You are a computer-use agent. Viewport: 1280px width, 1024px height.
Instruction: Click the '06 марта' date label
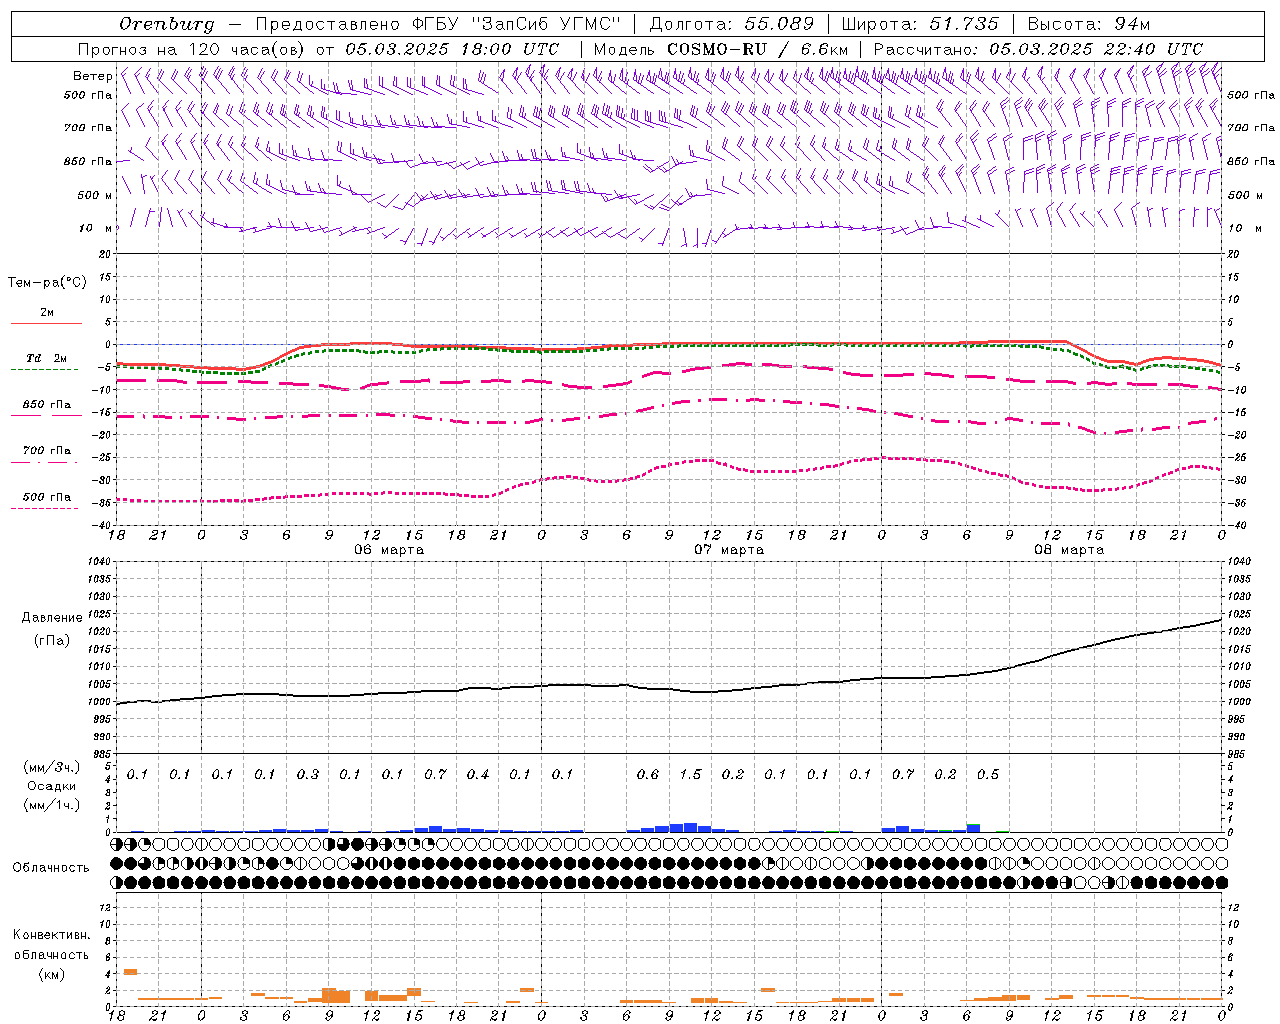(x=389, y=549)
